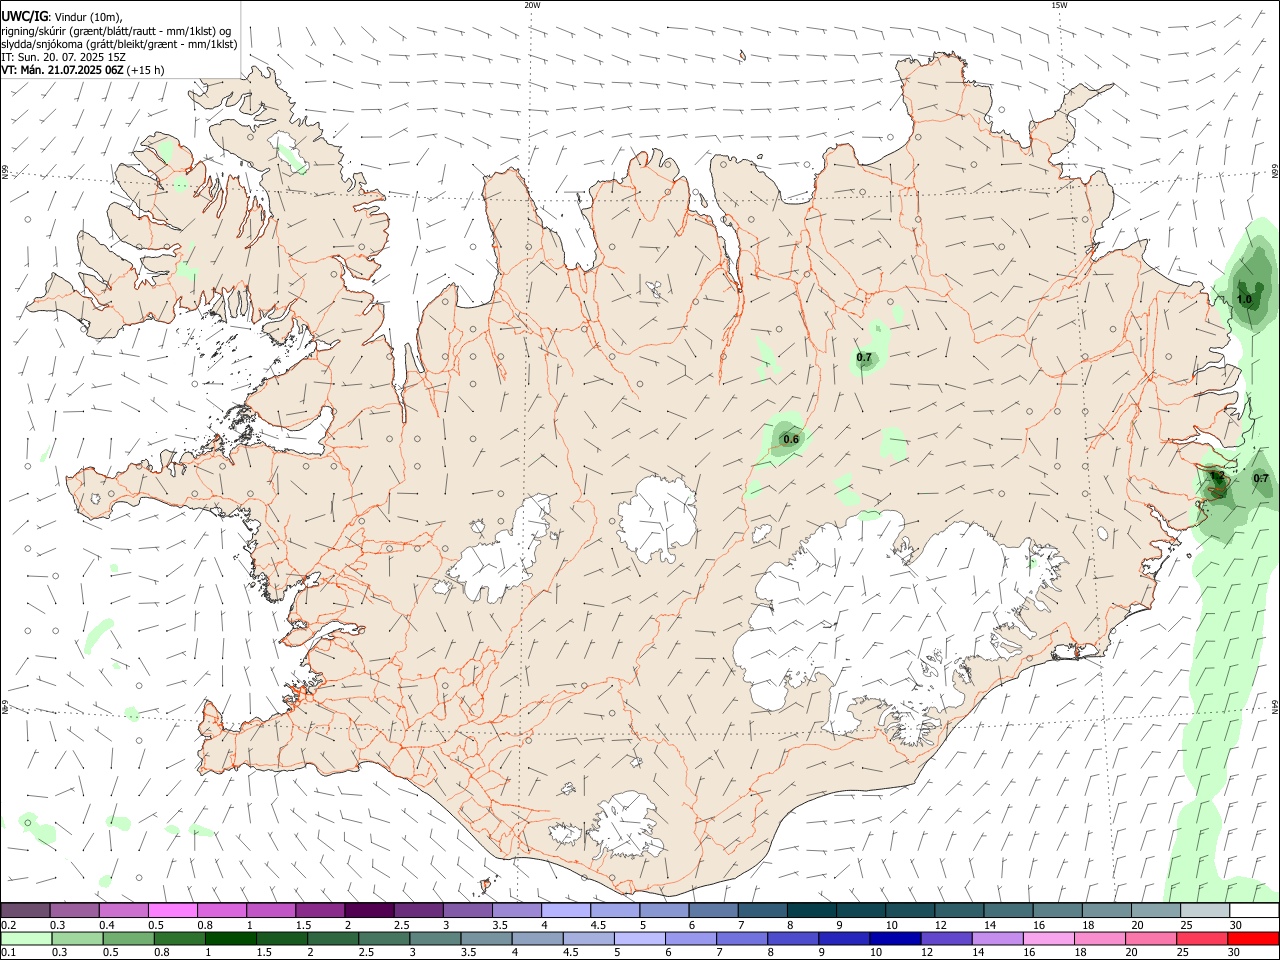
Task: Click the 15W longitude label
Action: pos(1059,5)
